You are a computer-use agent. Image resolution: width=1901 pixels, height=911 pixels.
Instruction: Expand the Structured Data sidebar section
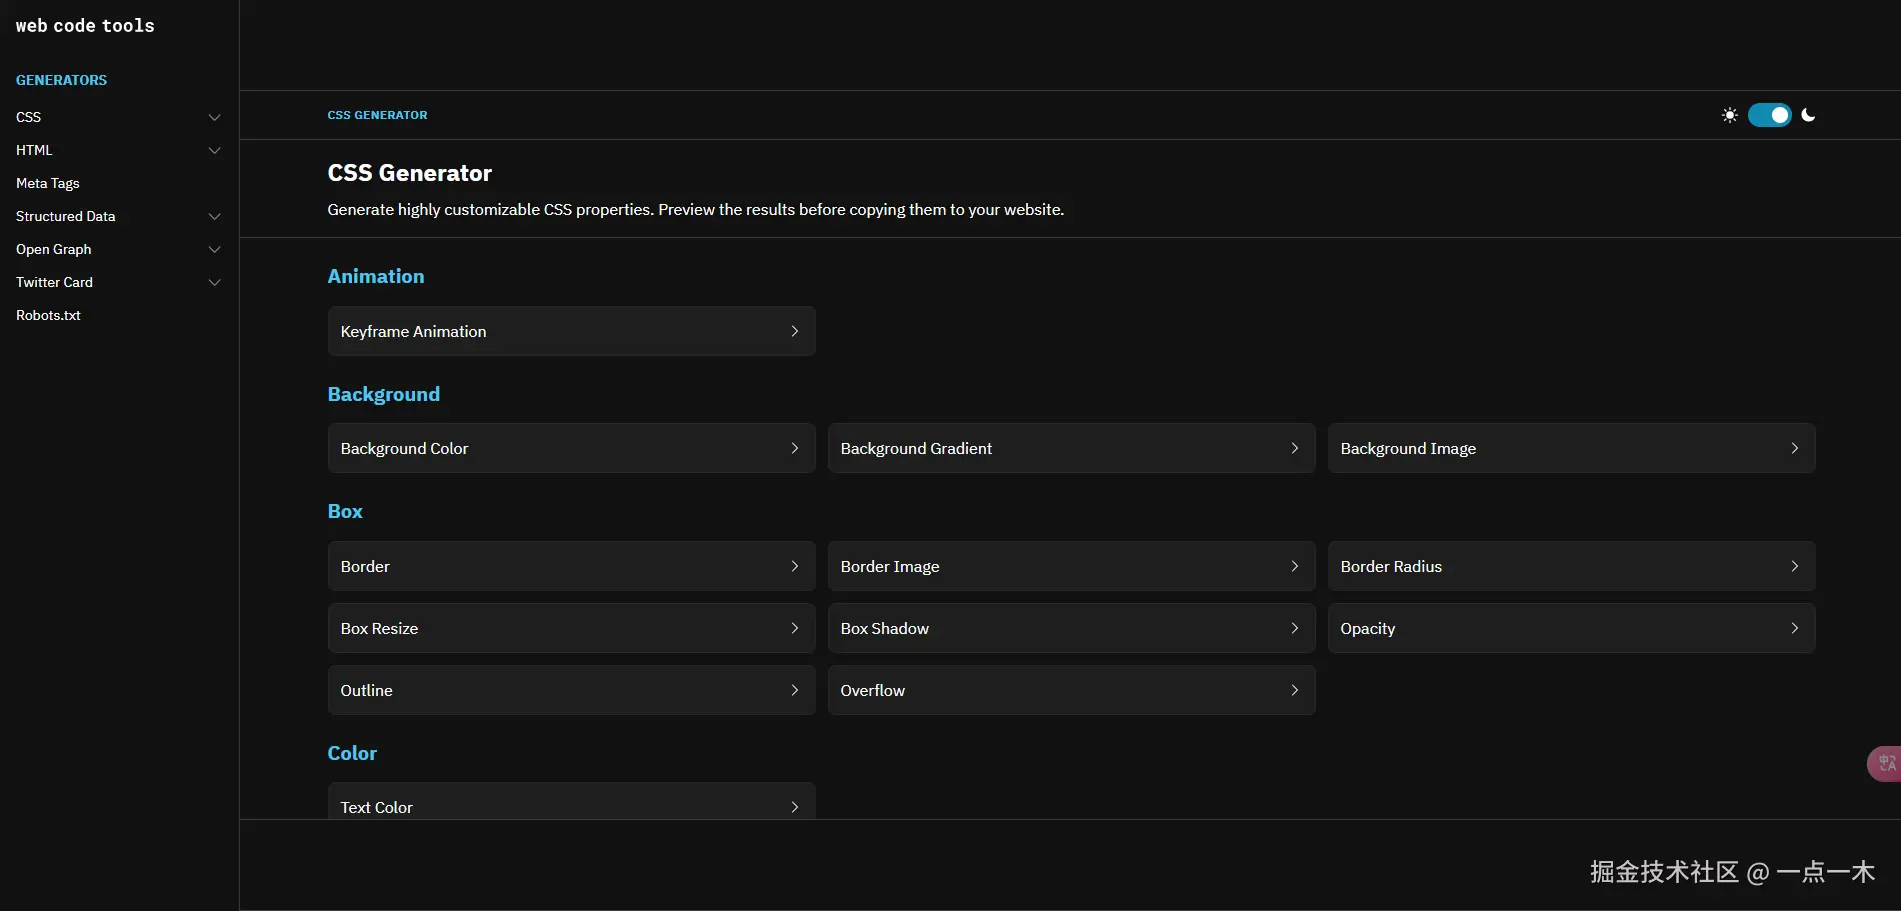[214, 216]
